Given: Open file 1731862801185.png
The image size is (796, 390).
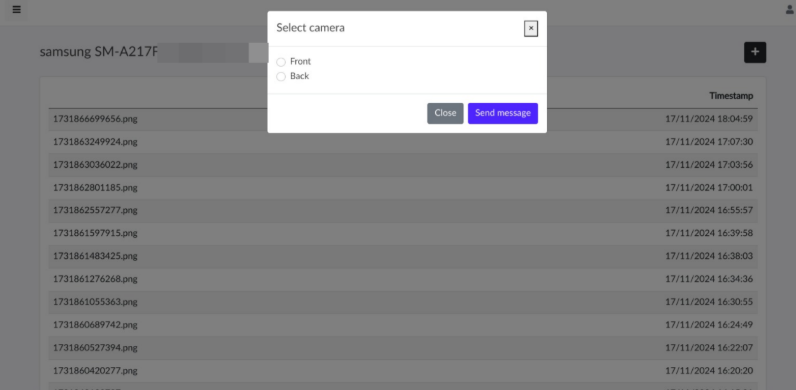Looking at the screenshot, I should (x=95, y=187).
